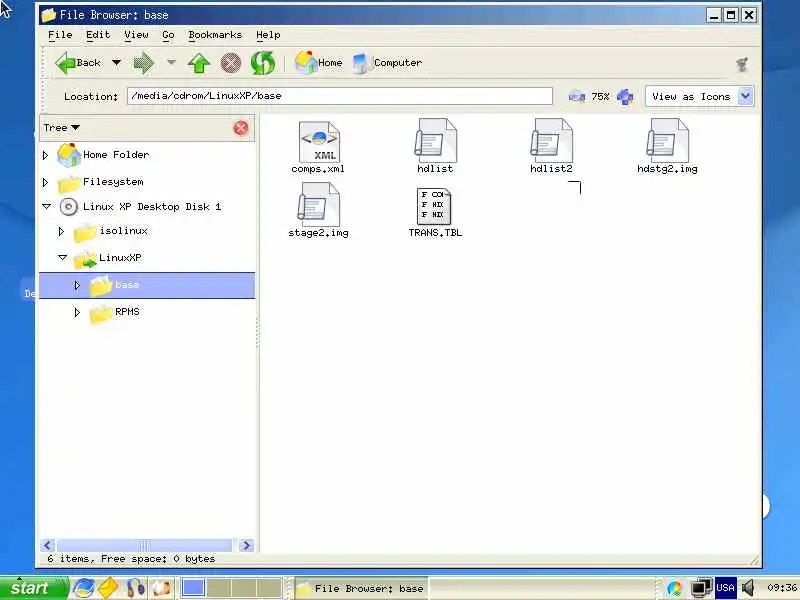Image resolution: width=800 pixels, height=600 pixels.
Task: Open the Bookmarks menu
Action: [215, 35]
